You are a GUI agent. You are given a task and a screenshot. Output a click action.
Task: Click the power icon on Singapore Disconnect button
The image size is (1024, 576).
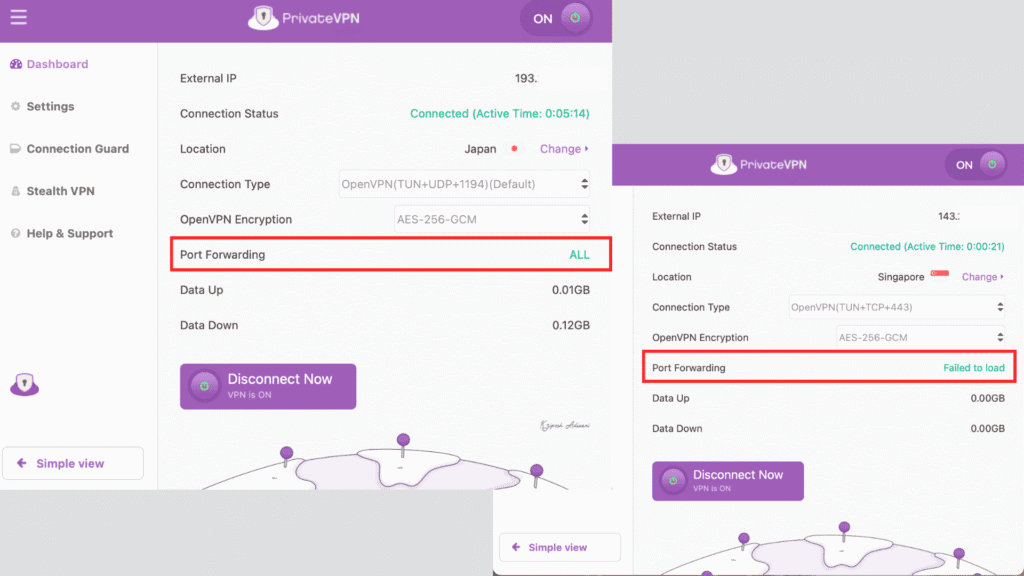pyautogui.click(x=673, y=481)
